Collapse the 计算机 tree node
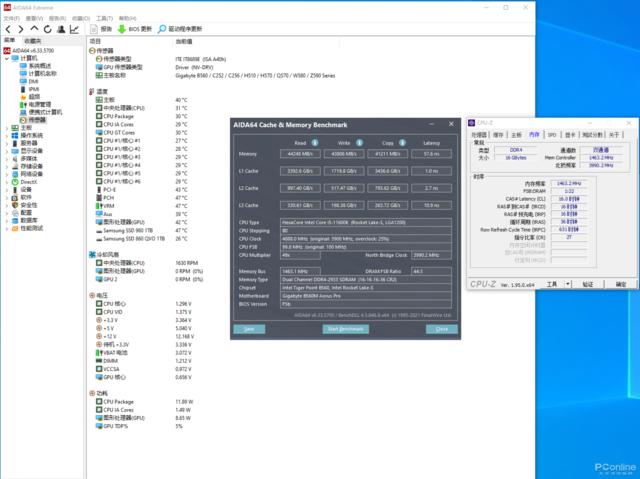The image size is (640, 479). (x=7, y=58)
